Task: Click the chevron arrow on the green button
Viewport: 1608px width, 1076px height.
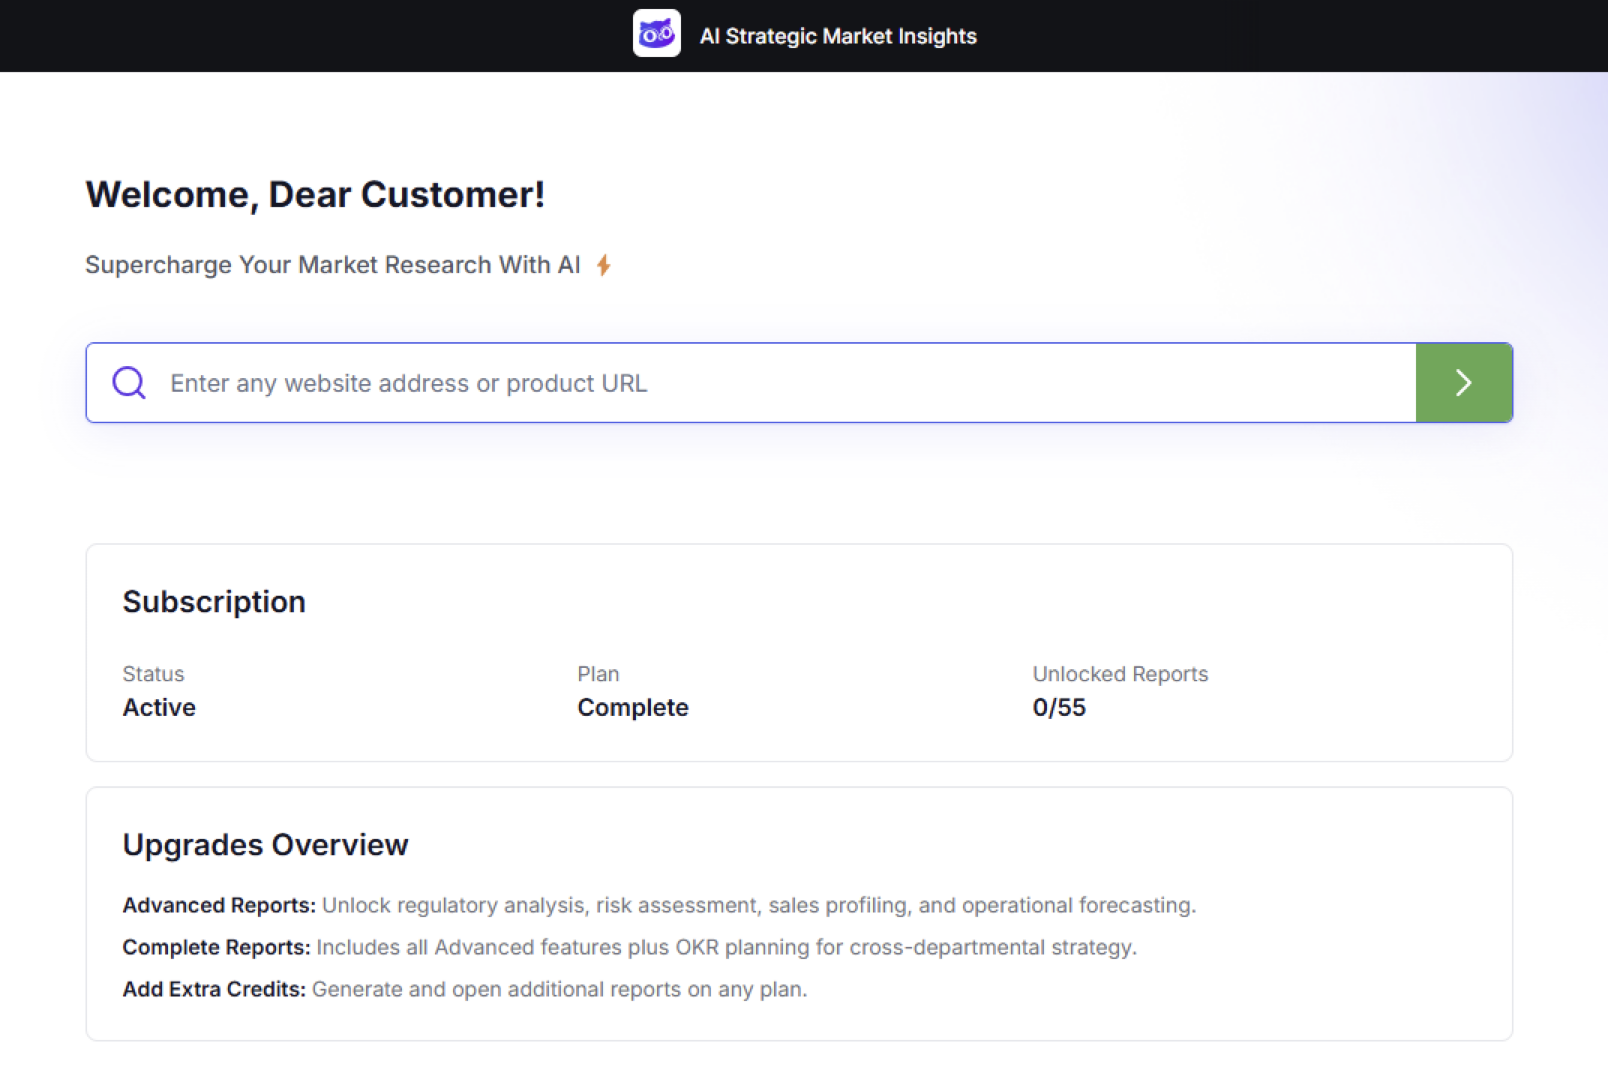Action: (1463, 382)
